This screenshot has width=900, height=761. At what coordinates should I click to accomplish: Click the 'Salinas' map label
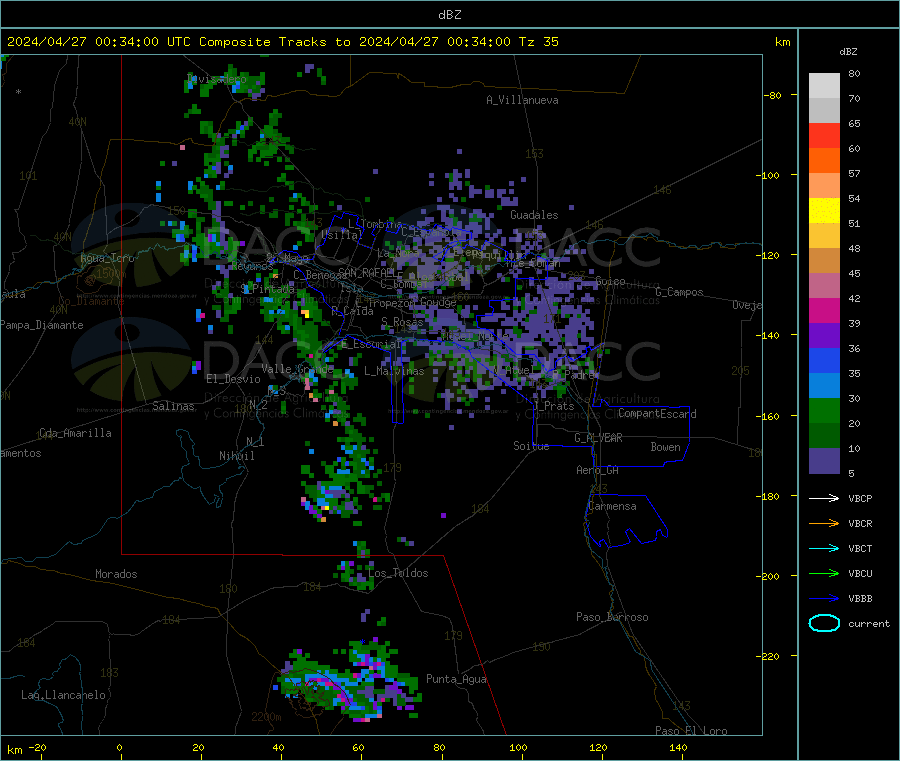173,406
